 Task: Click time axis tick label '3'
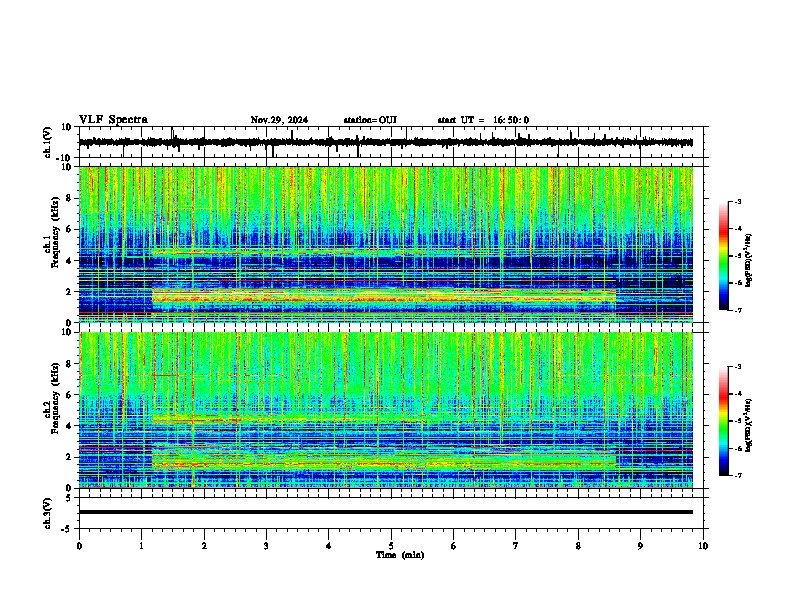266,546
